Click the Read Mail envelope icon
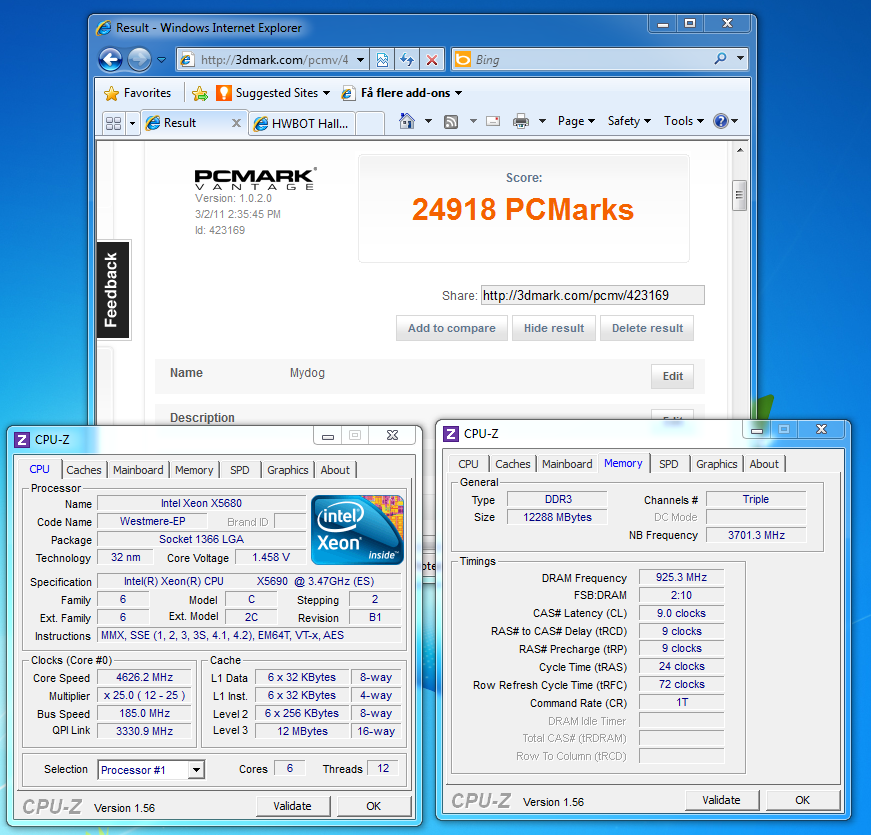 (x=493, y=121)
